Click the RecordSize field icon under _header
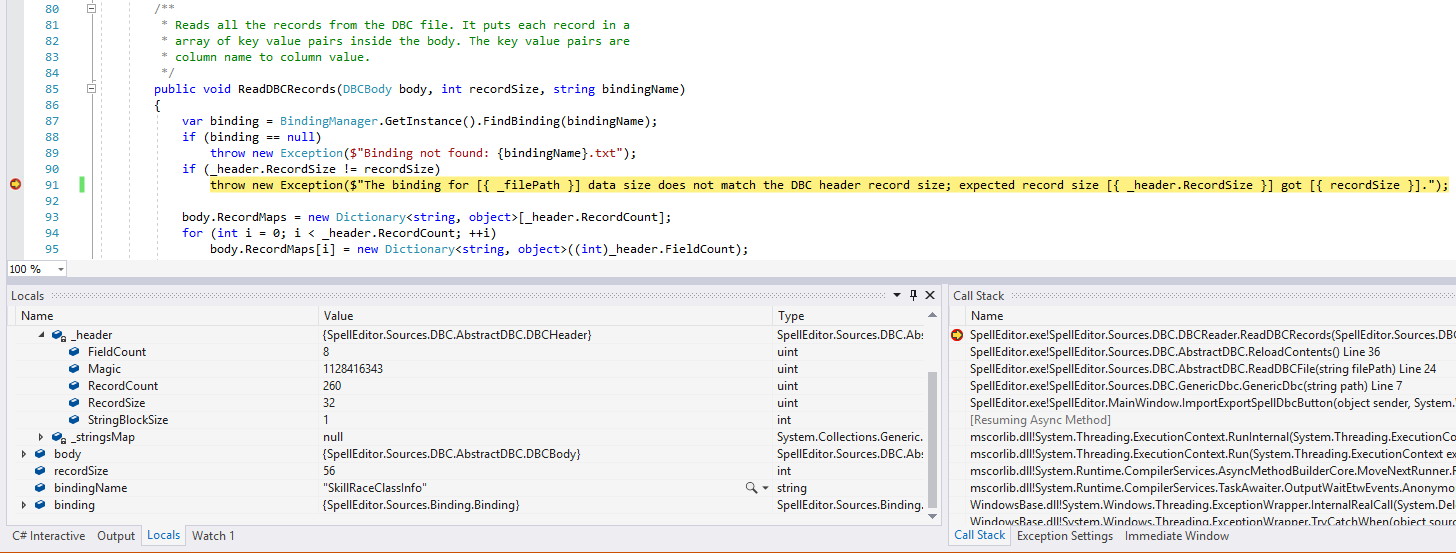 pyautogui.click(x=74, y=403)
